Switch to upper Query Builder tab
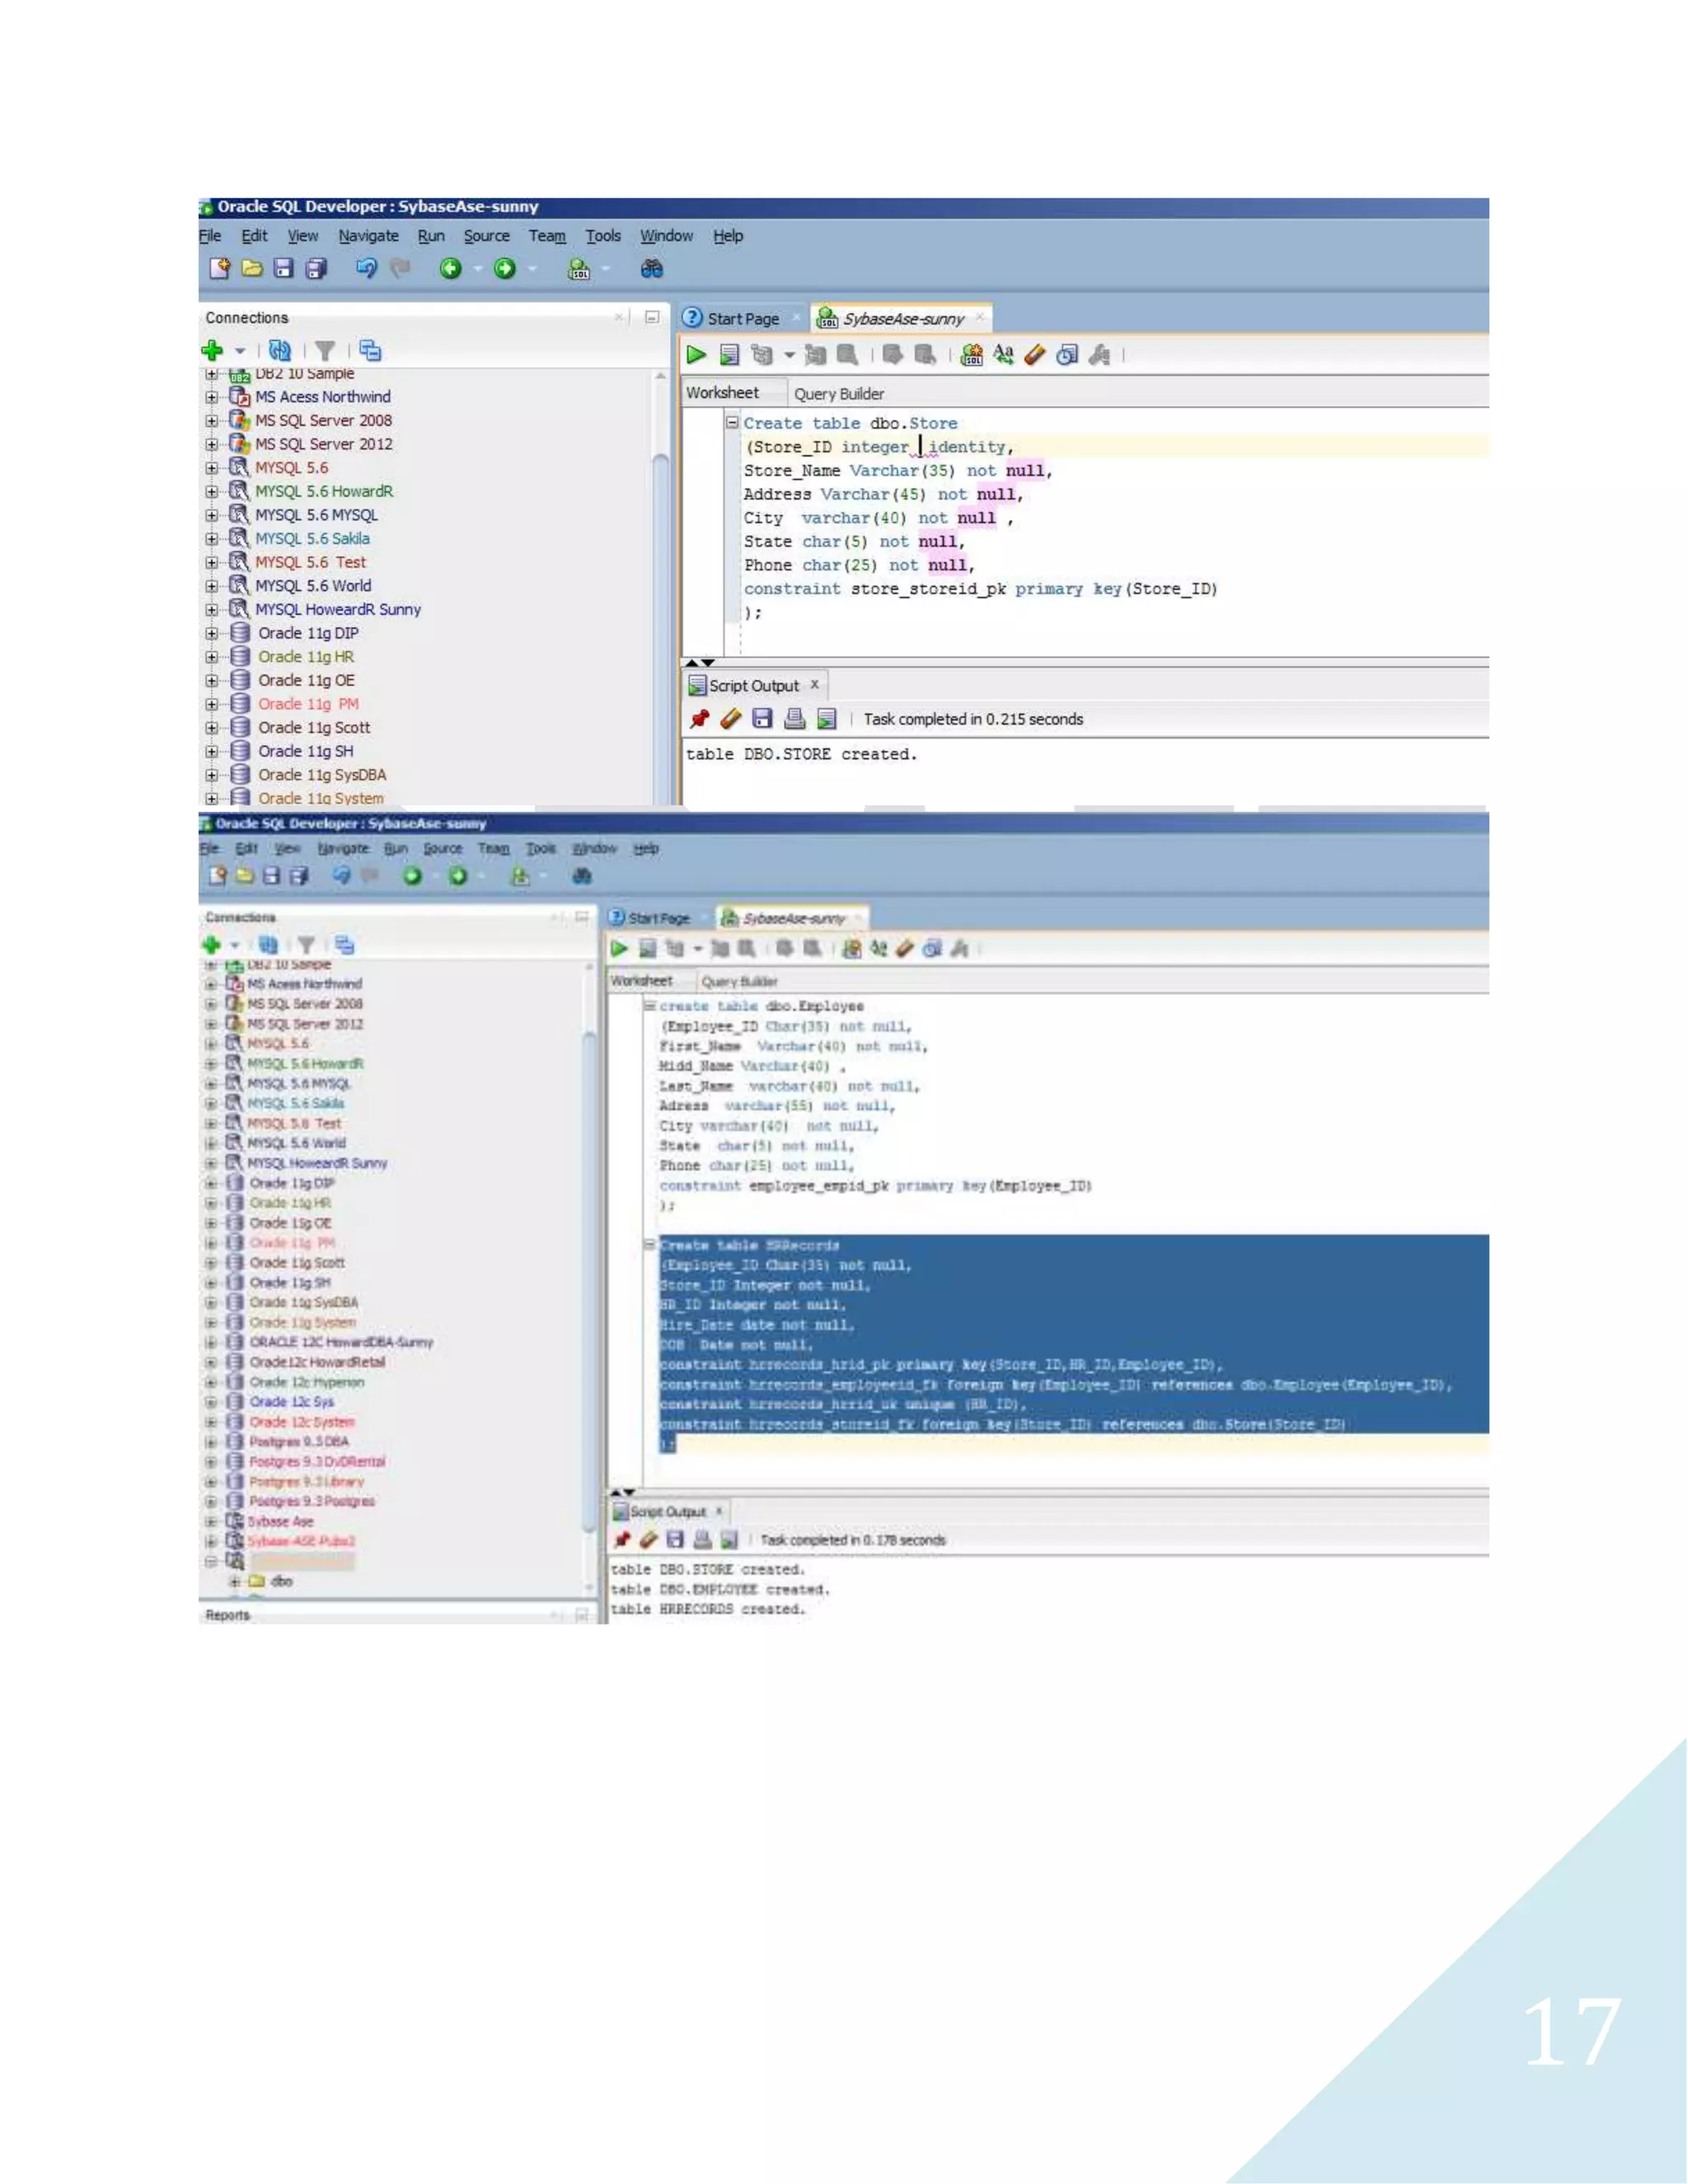The height and width of the screenshot is (2184, 1688). pos(838,393)
